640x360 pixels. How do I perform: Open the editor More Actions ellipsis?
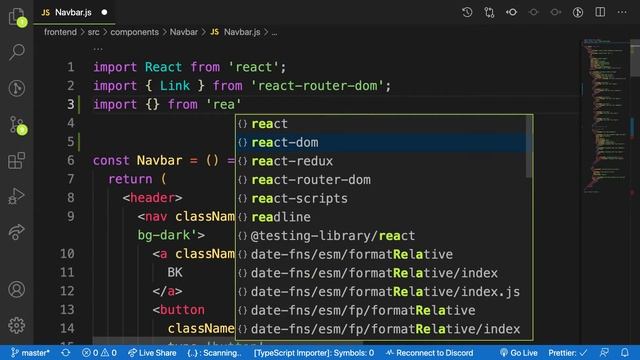(x=622, y=12)
